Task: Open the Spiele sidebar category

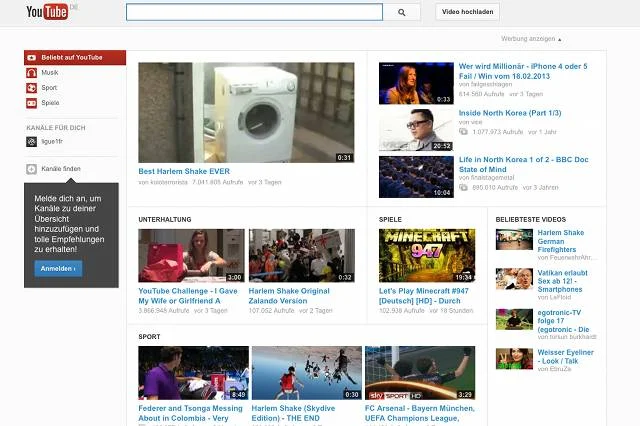Action: (50, 103)
